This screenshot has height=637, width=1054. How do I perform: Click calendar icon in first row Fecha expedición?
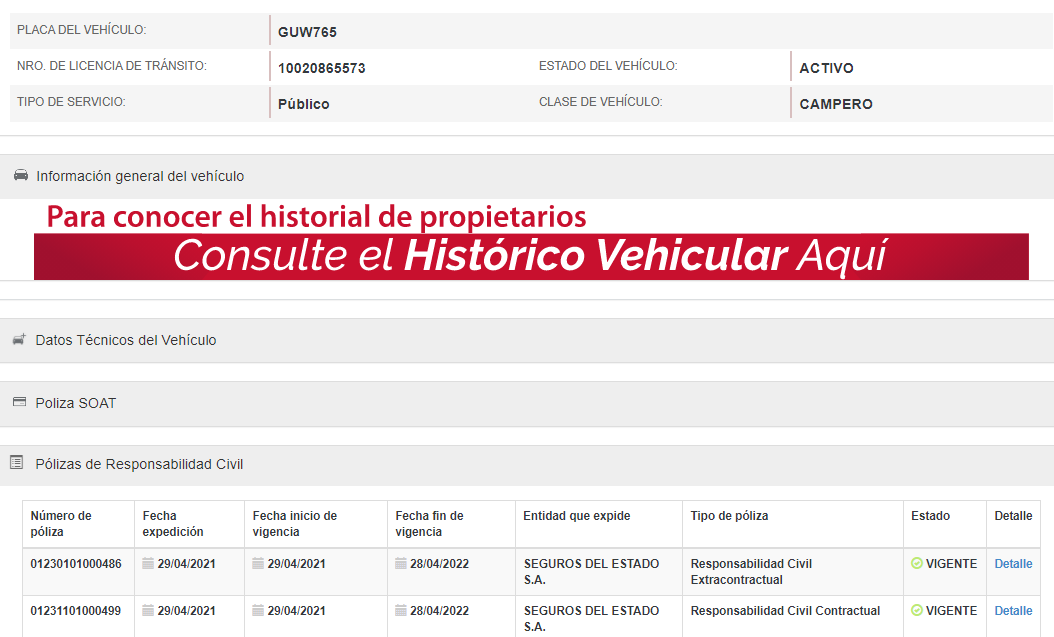click(x=149, y=564)
